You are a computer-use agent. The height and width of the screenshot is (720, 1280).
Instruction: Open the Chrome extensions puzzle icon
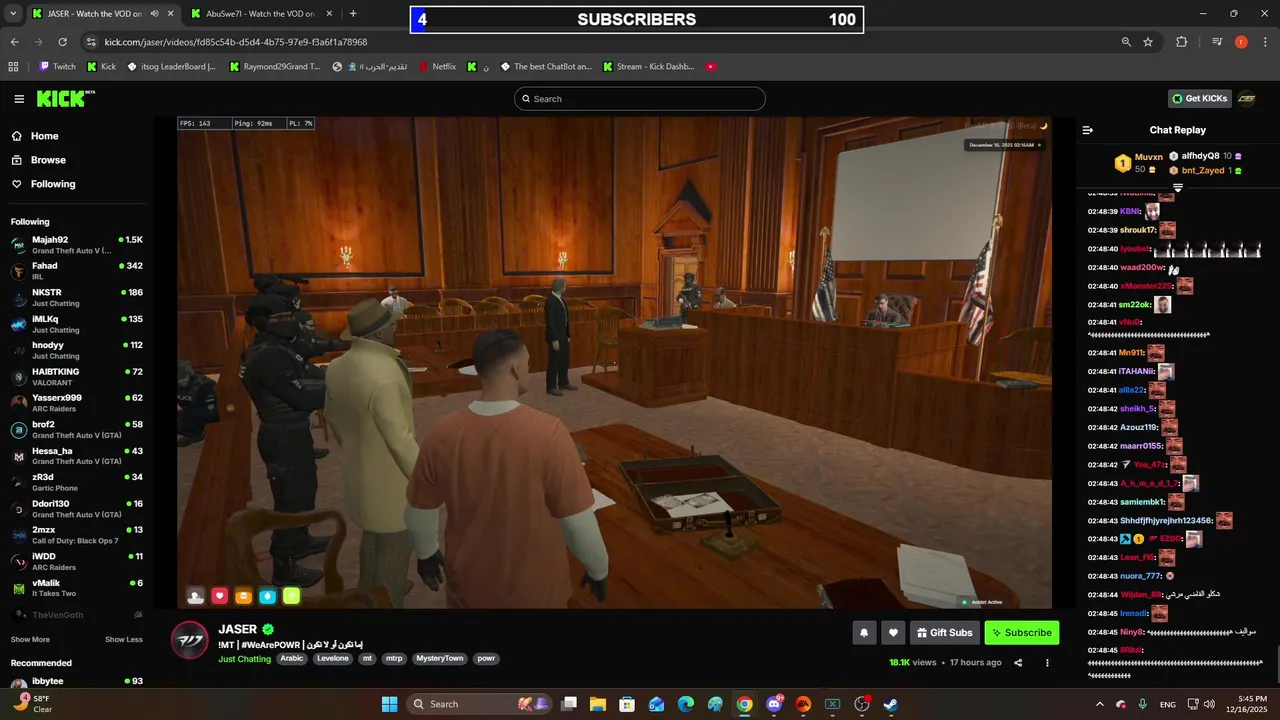pos(1182,42)
